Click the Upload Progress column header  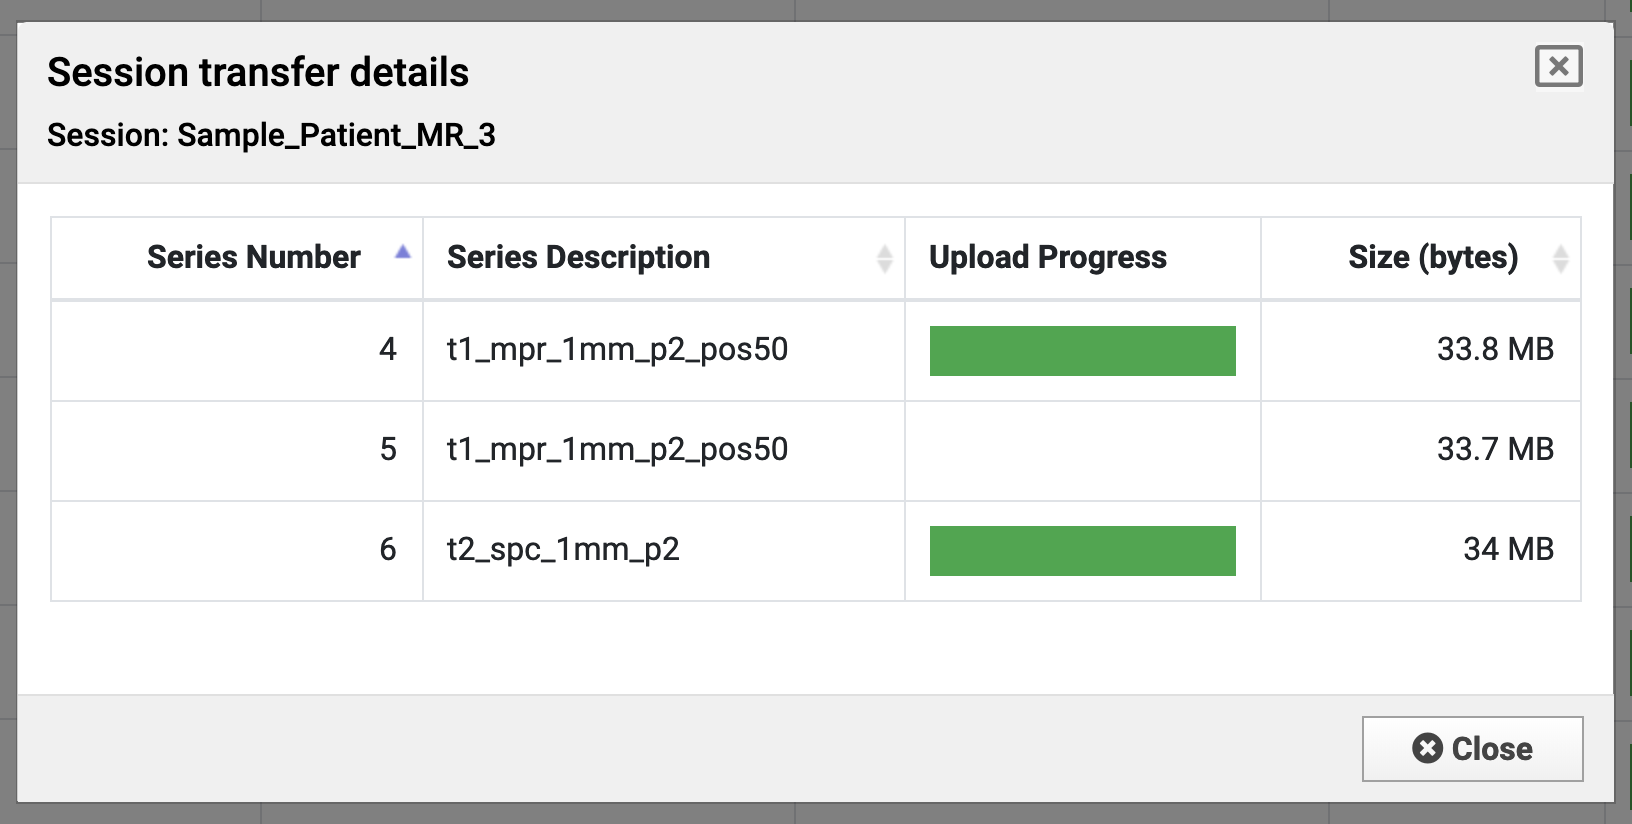tap(1047, 258)
